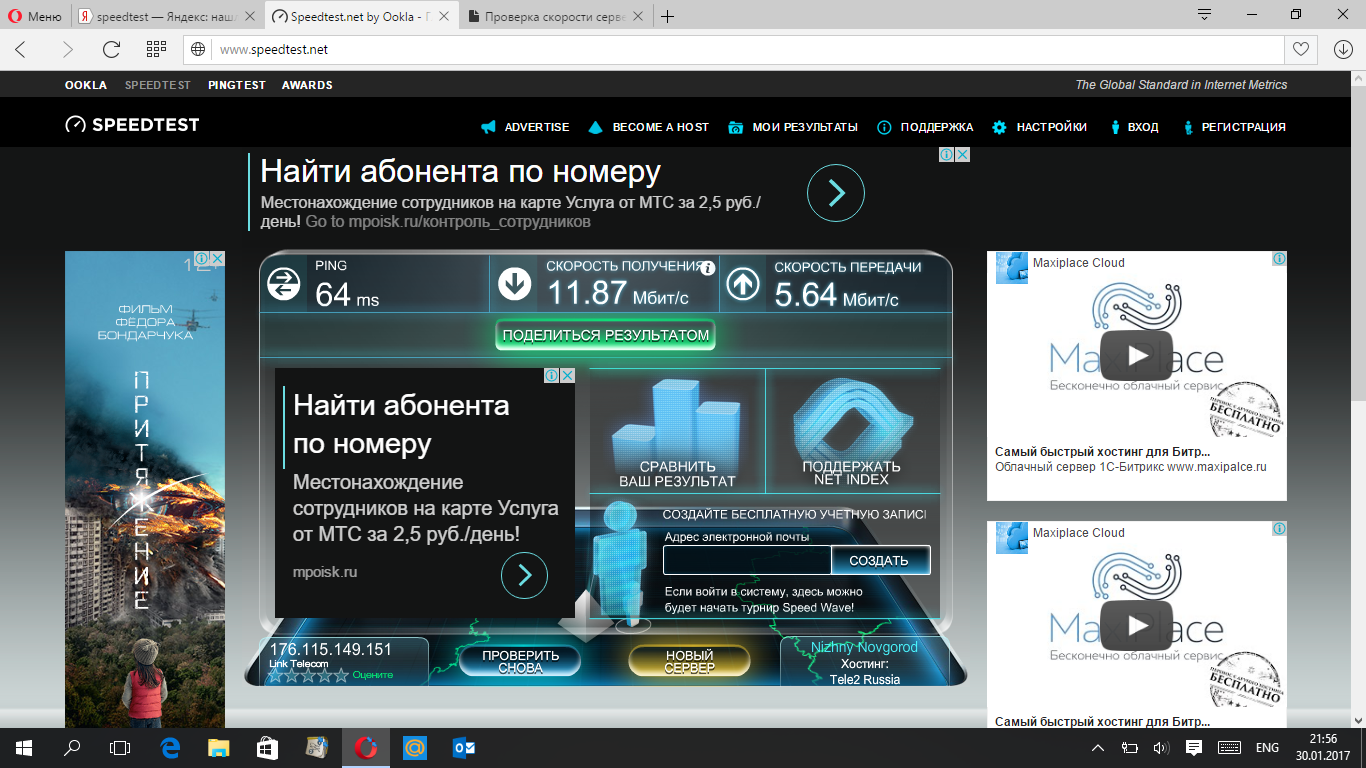Click НОВЫЙ СЕРВЕР button
Viewport: 1366px width, 768px height.
[x=689, y=661]
